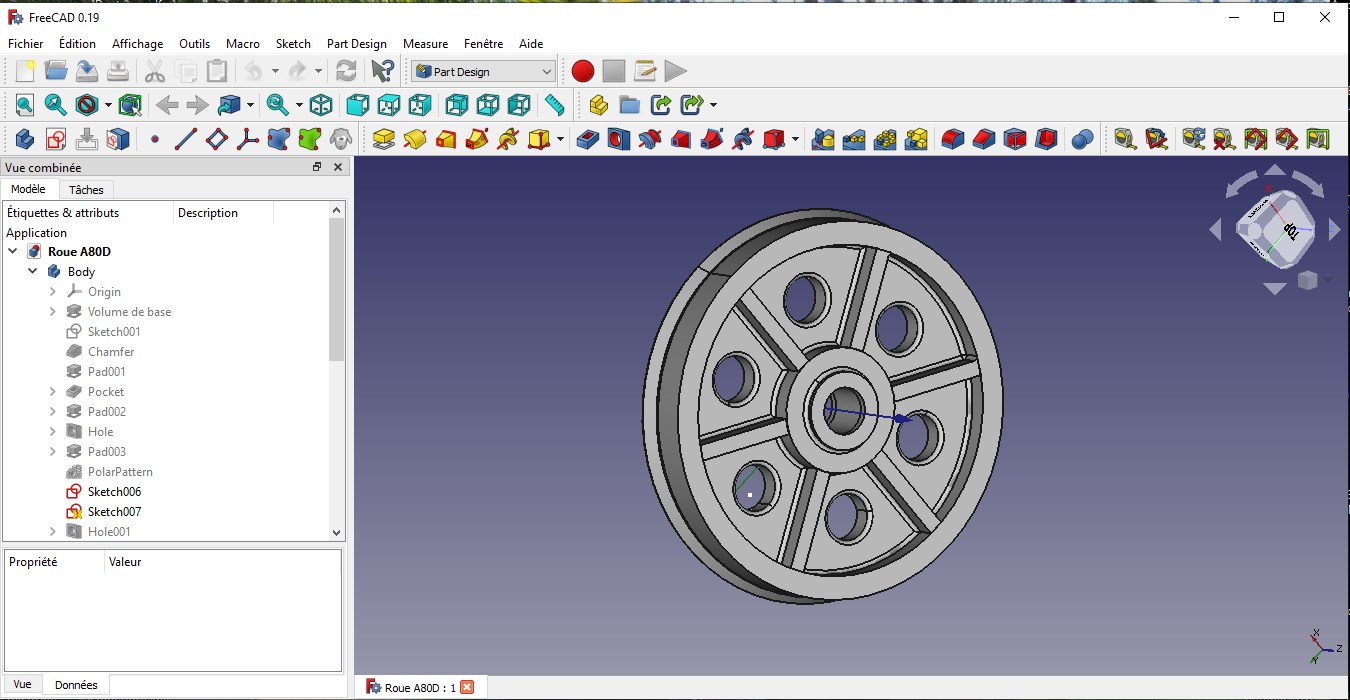The width and height of the screenshot is (1350, 700).
Task: Open the draw style dropdown arrow
Action: [x=108, y=105]
